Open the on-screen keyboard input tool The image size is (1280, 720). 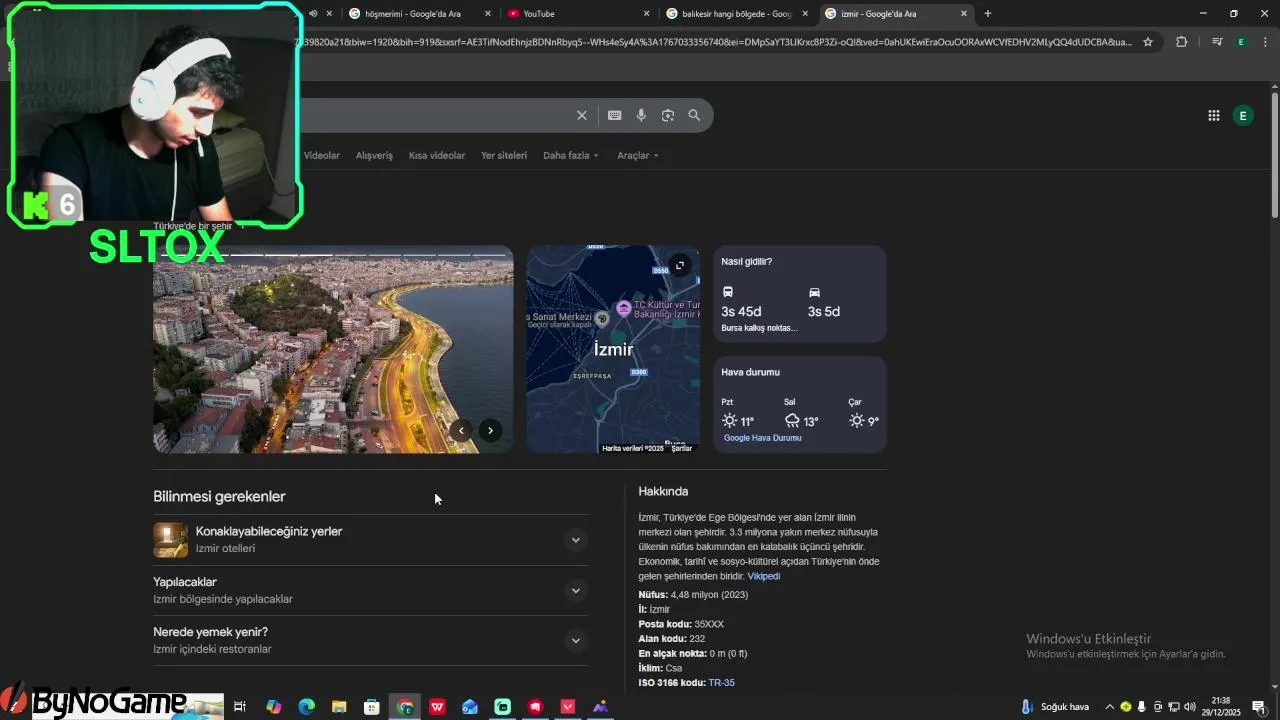pos(614,115)
